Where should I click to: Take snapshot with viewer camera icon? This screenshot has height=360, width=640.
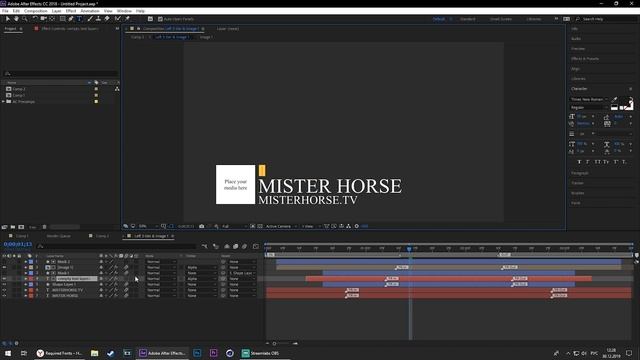(x=202, y=226)
